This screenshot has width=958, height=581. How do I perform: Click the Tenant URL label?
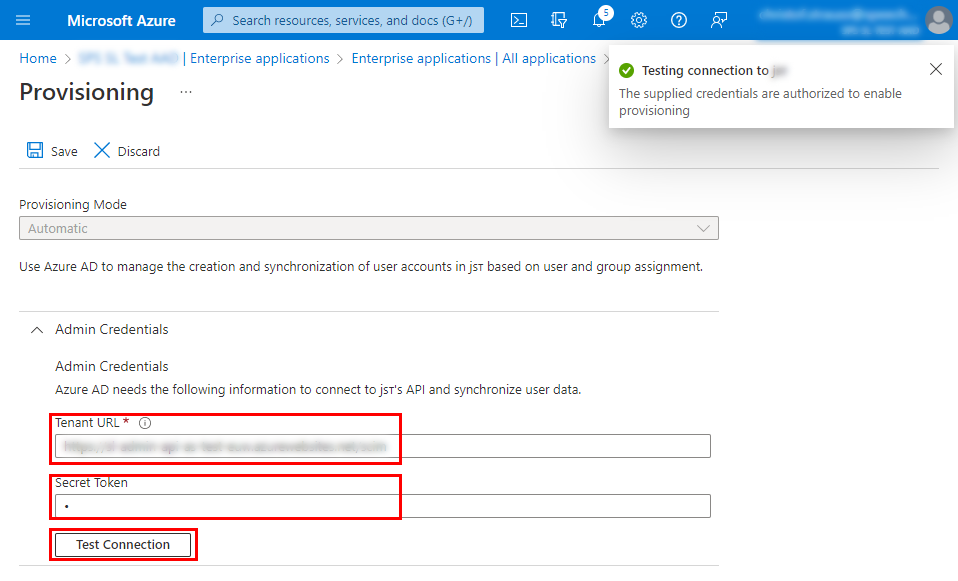coord(87,423)
